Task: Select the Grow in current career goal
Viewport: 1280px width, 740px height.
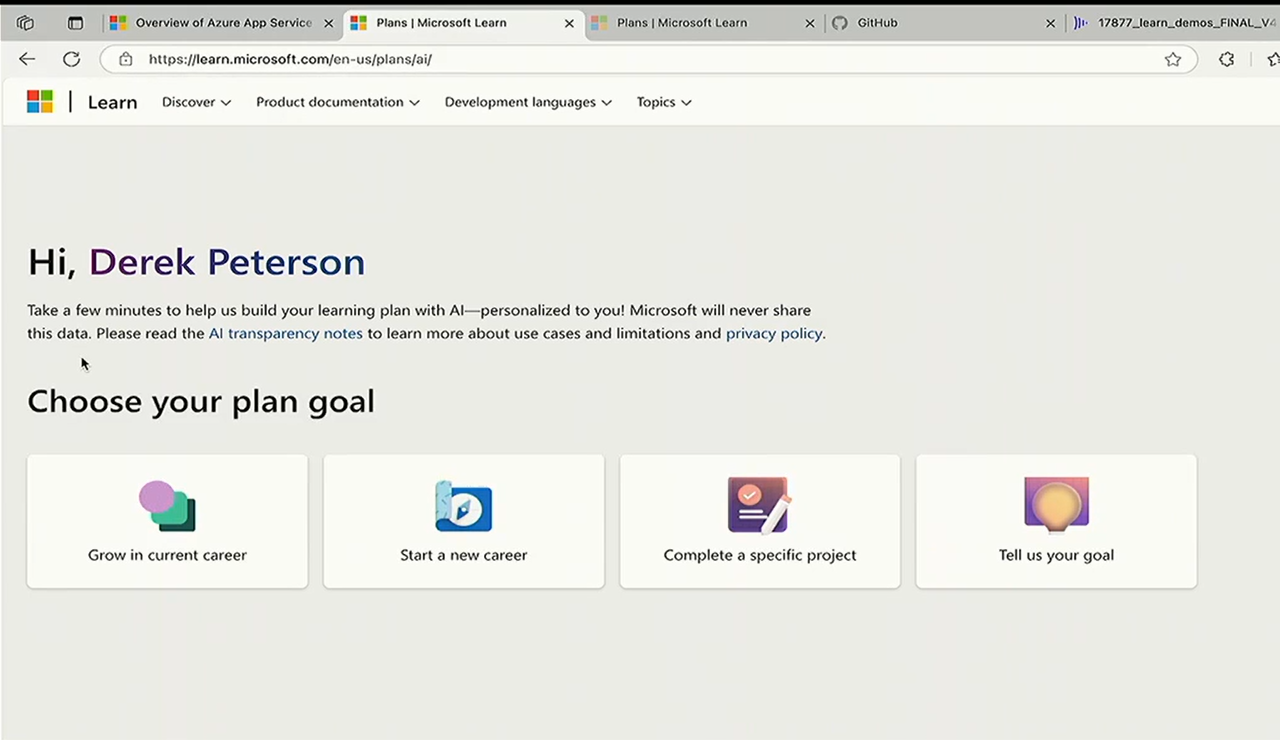Action: pyautogui.click(x=167, y=521)
